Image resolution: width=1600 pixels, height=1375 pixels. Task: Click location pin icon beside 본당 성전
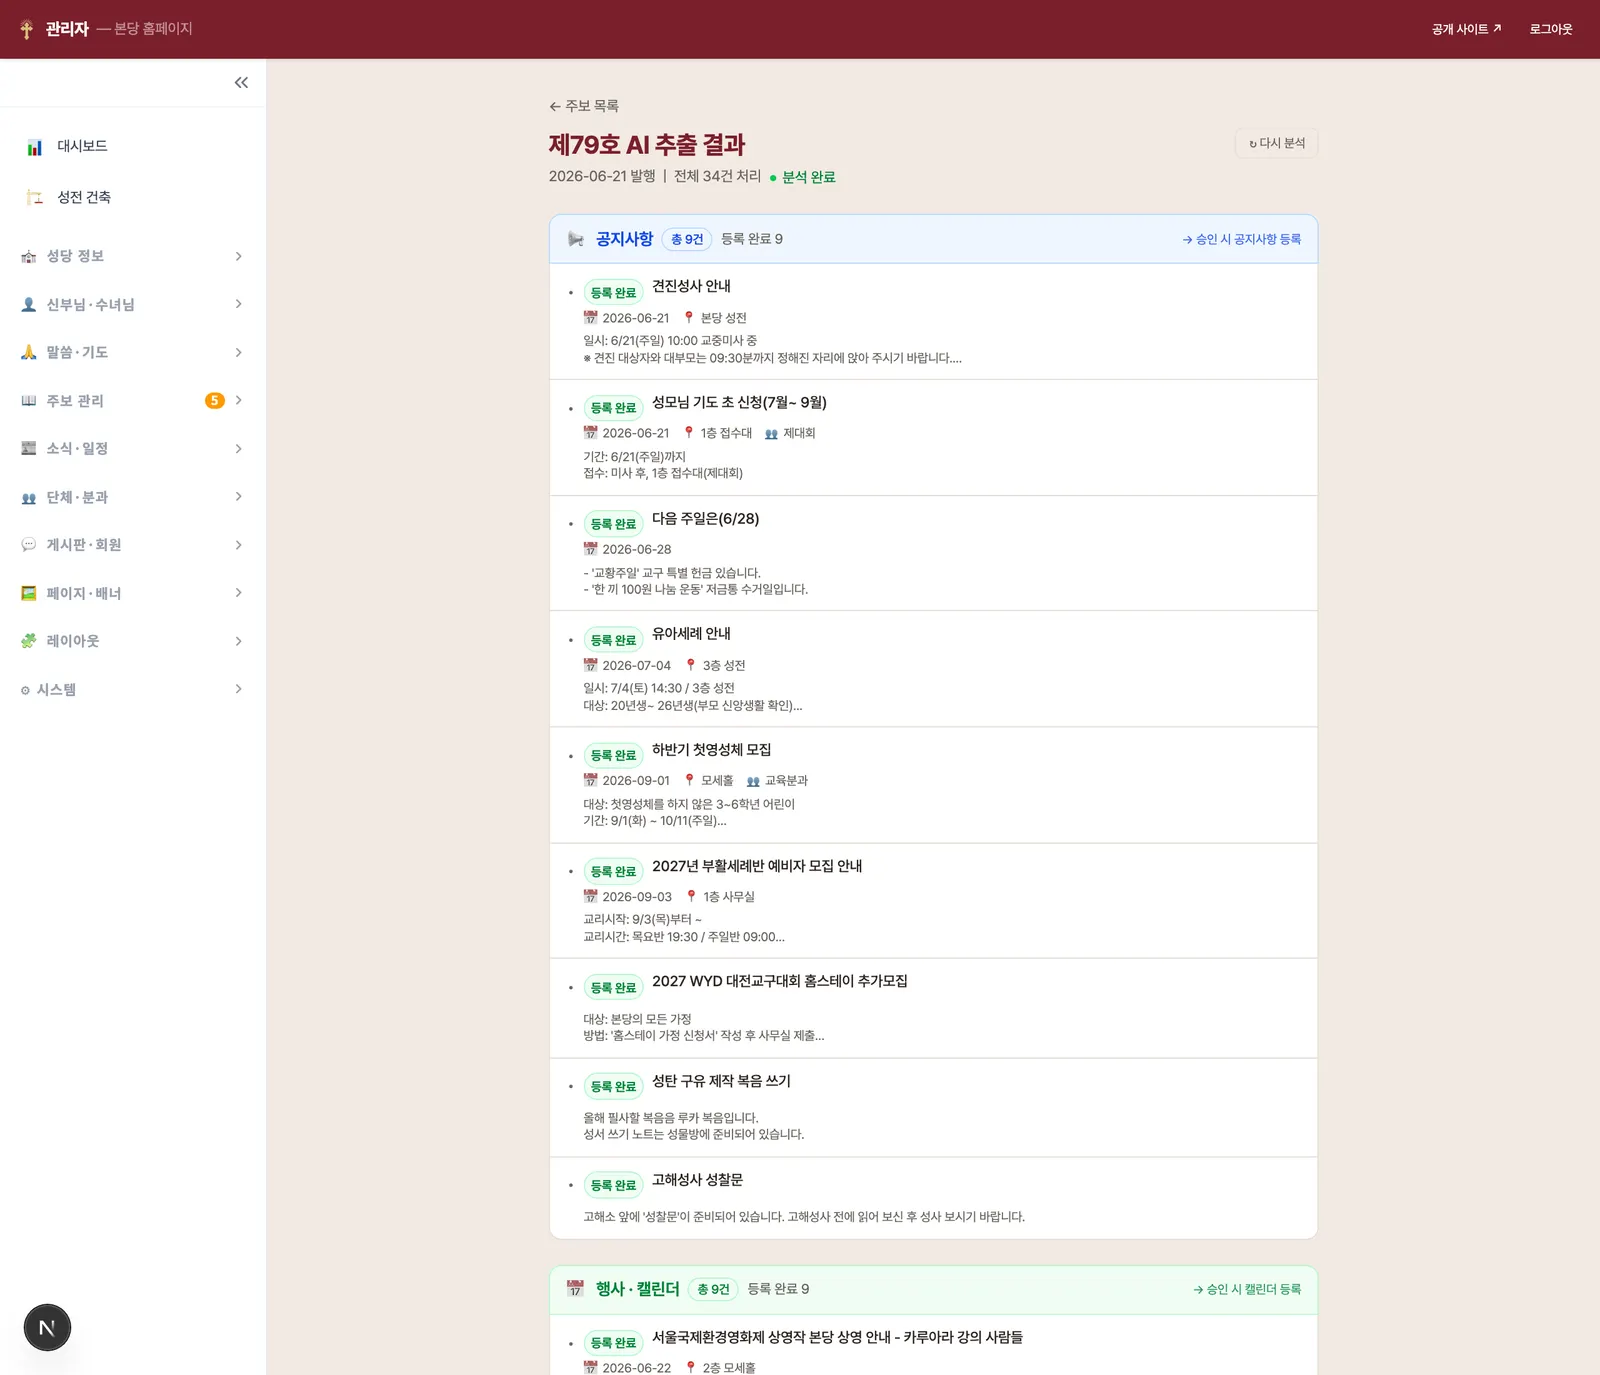tap(688, 318)
